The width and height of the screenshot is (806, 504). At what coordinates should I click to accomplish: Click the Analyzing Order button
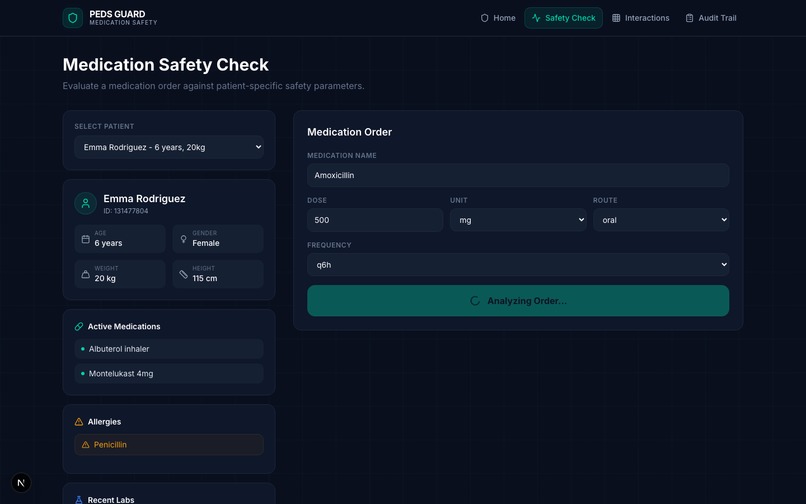[x=518, y=301]
